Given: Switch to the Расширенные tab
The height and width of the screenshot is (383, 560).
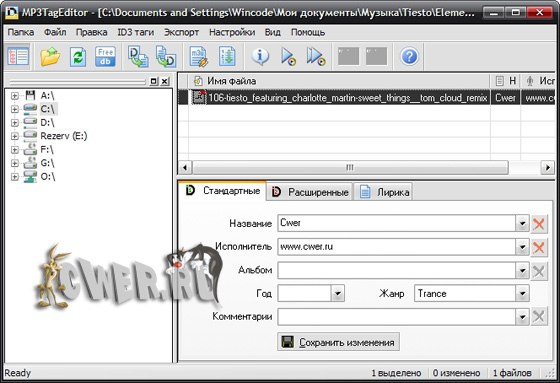Looking at the screenshot, I should point(310,192).
